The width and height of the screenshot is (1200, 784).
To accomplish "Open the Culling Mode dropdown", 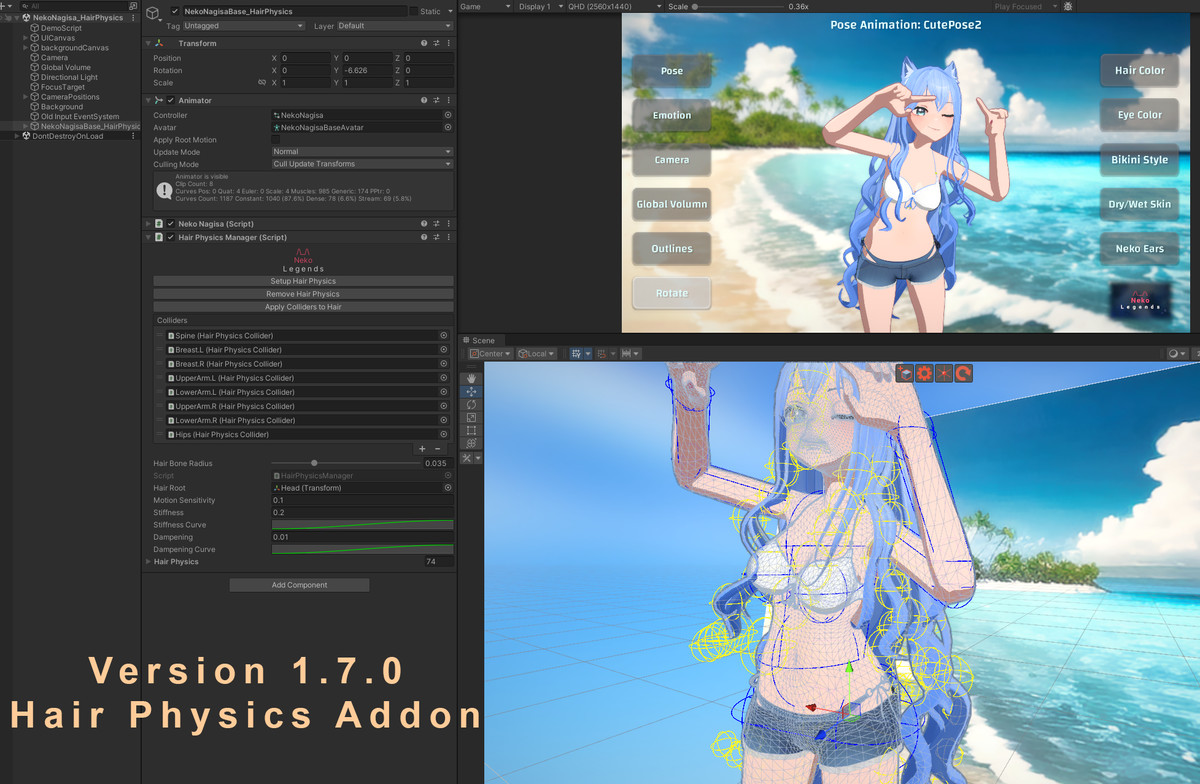I will tap(362, 164).
